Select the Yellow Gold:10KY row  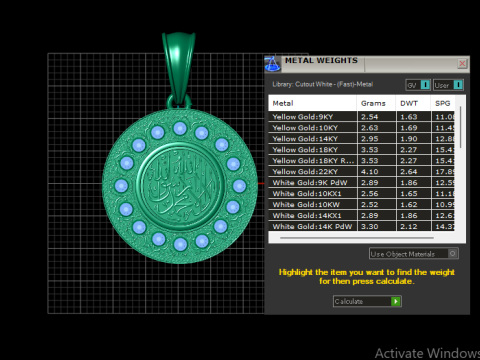coord(361,128)
